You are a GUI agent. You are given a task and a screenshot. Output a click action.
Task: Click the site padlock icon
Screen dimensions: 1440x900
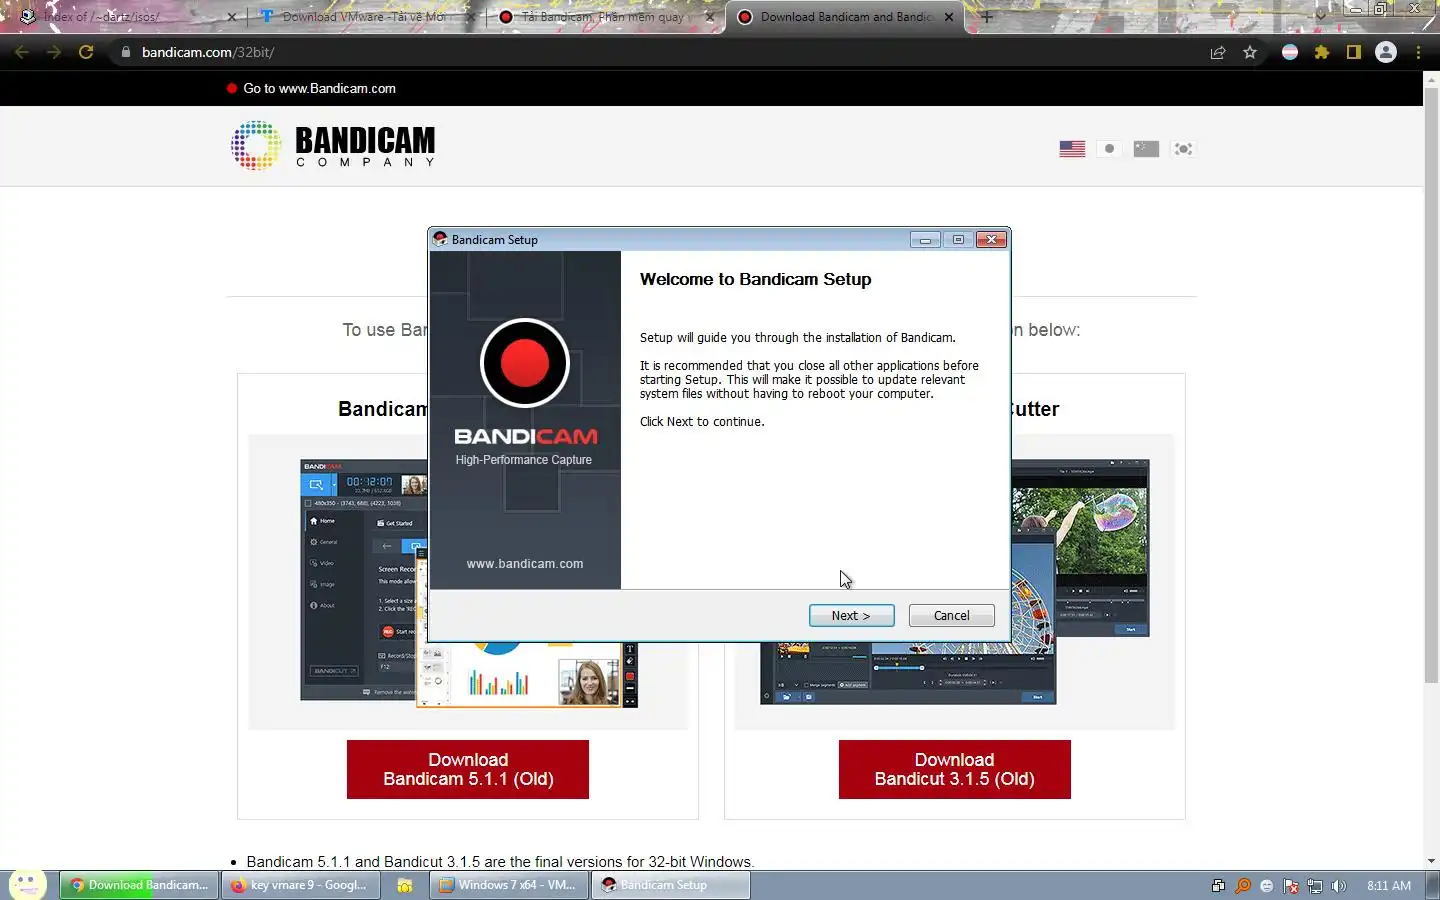125,52
